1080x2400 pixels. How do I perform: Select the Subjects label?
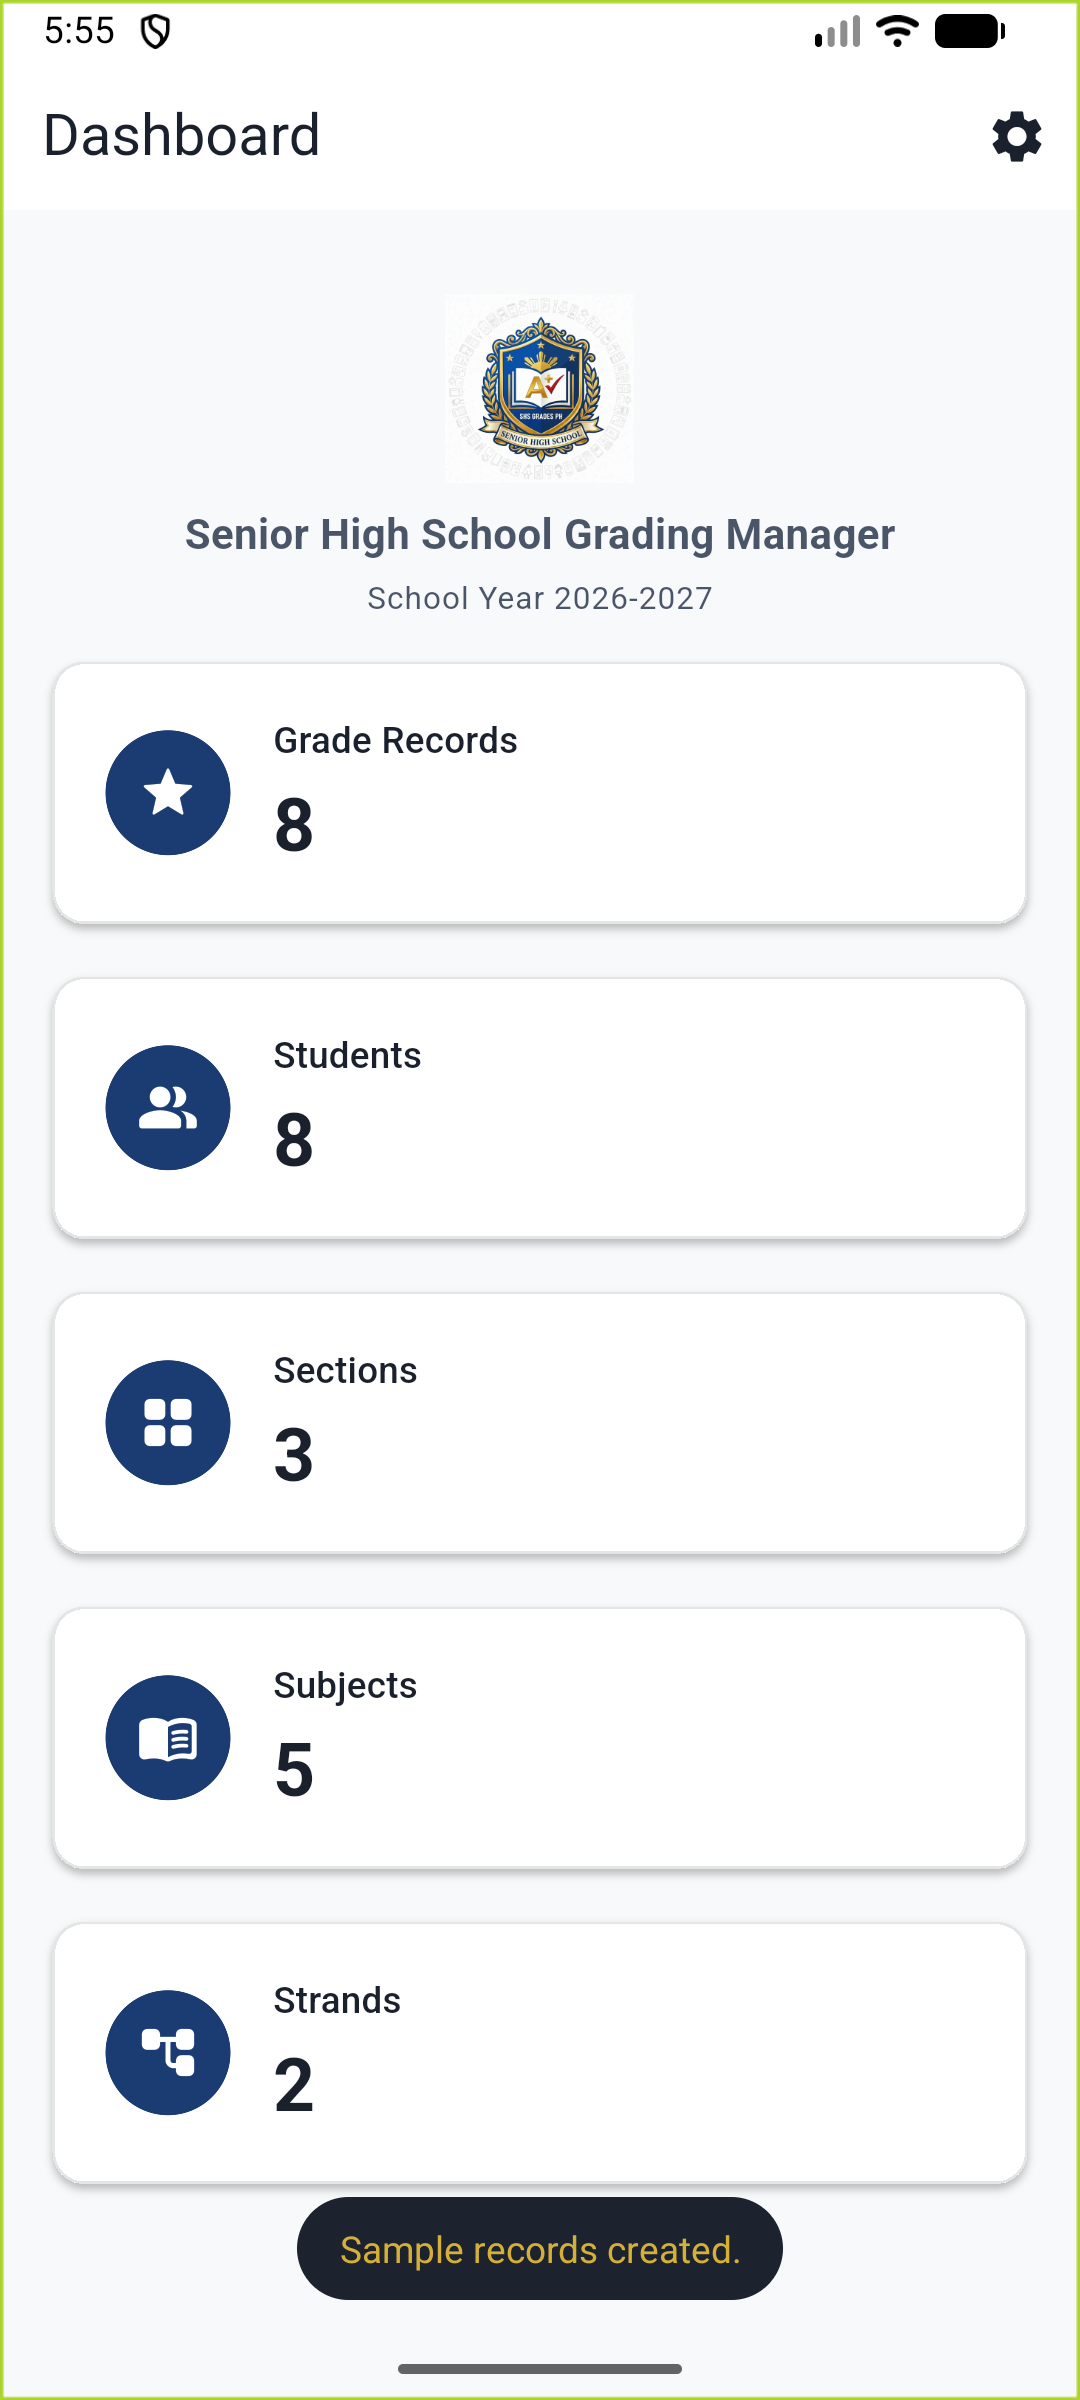coord(345,1686)
